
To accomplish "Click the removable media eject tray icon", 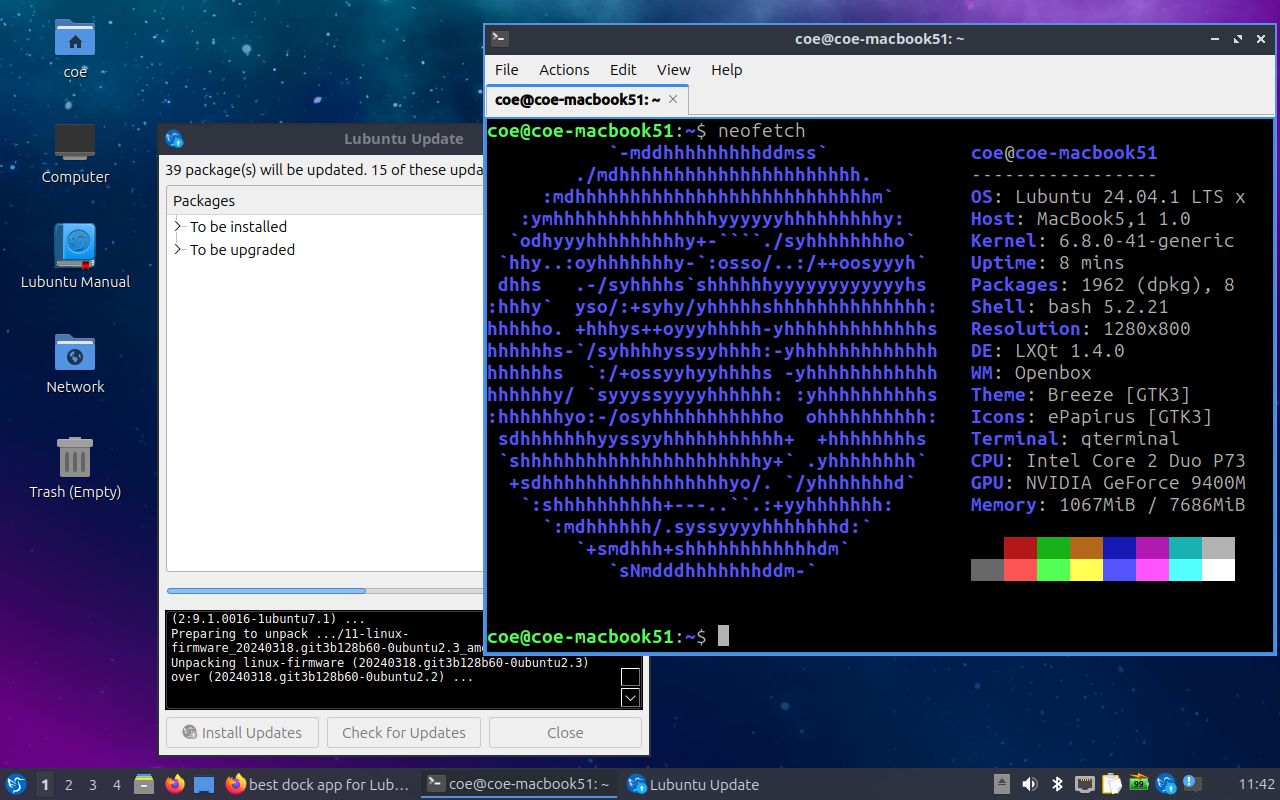I will (1001, 784).
